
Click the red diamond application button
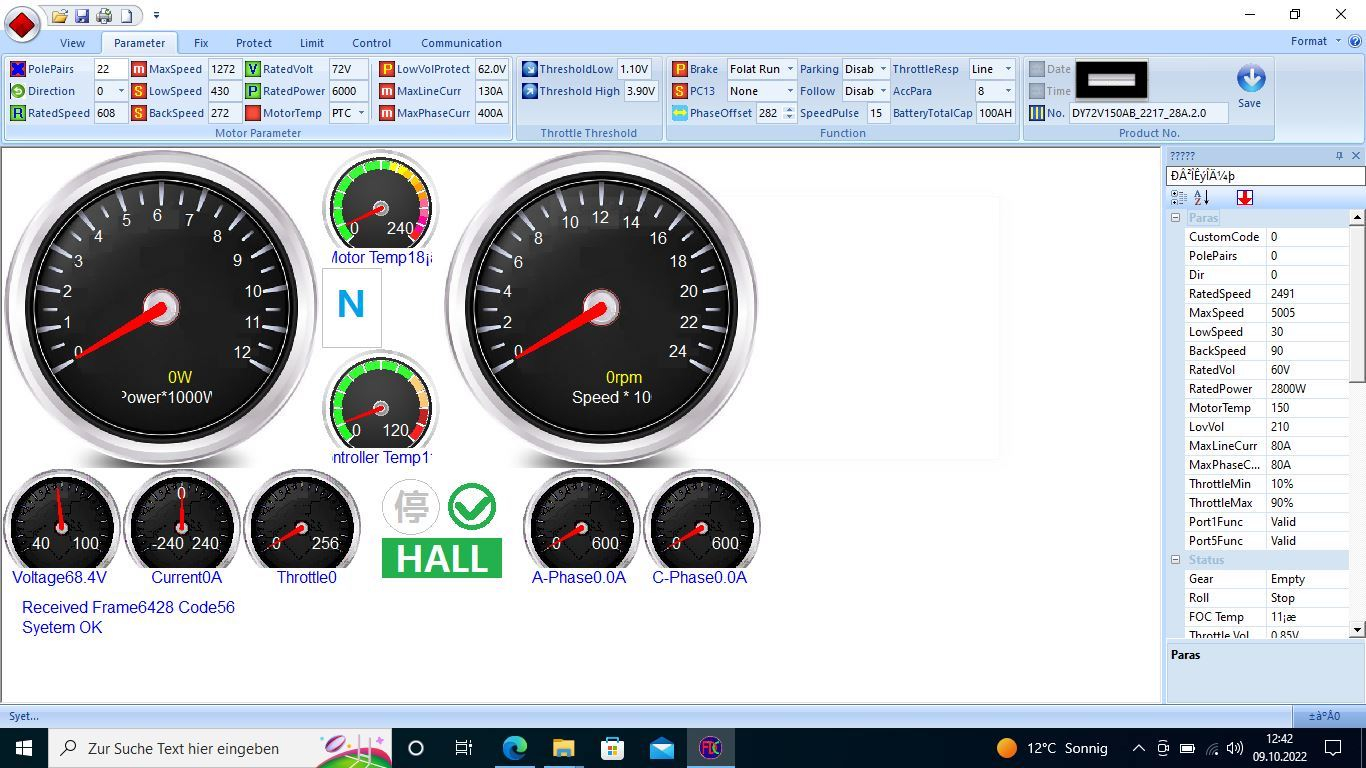22,23
